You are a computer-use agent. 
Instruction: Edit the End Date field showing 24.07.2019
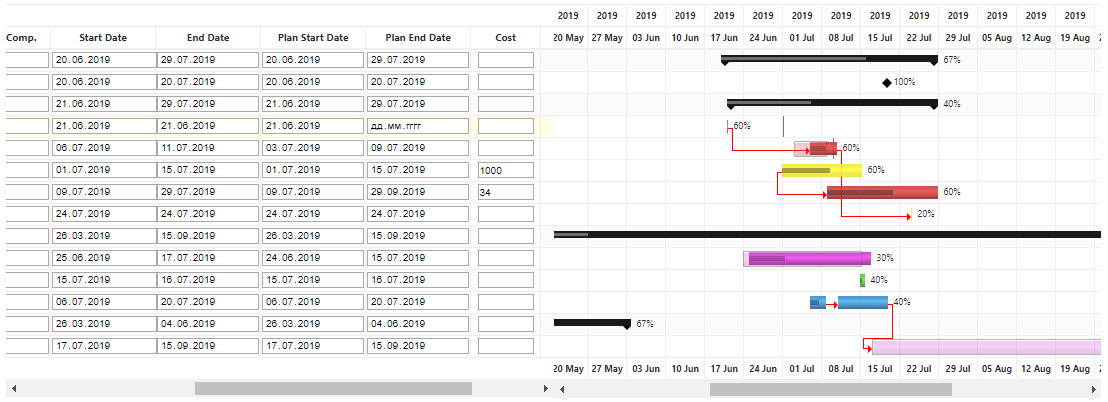coord(208,214)
